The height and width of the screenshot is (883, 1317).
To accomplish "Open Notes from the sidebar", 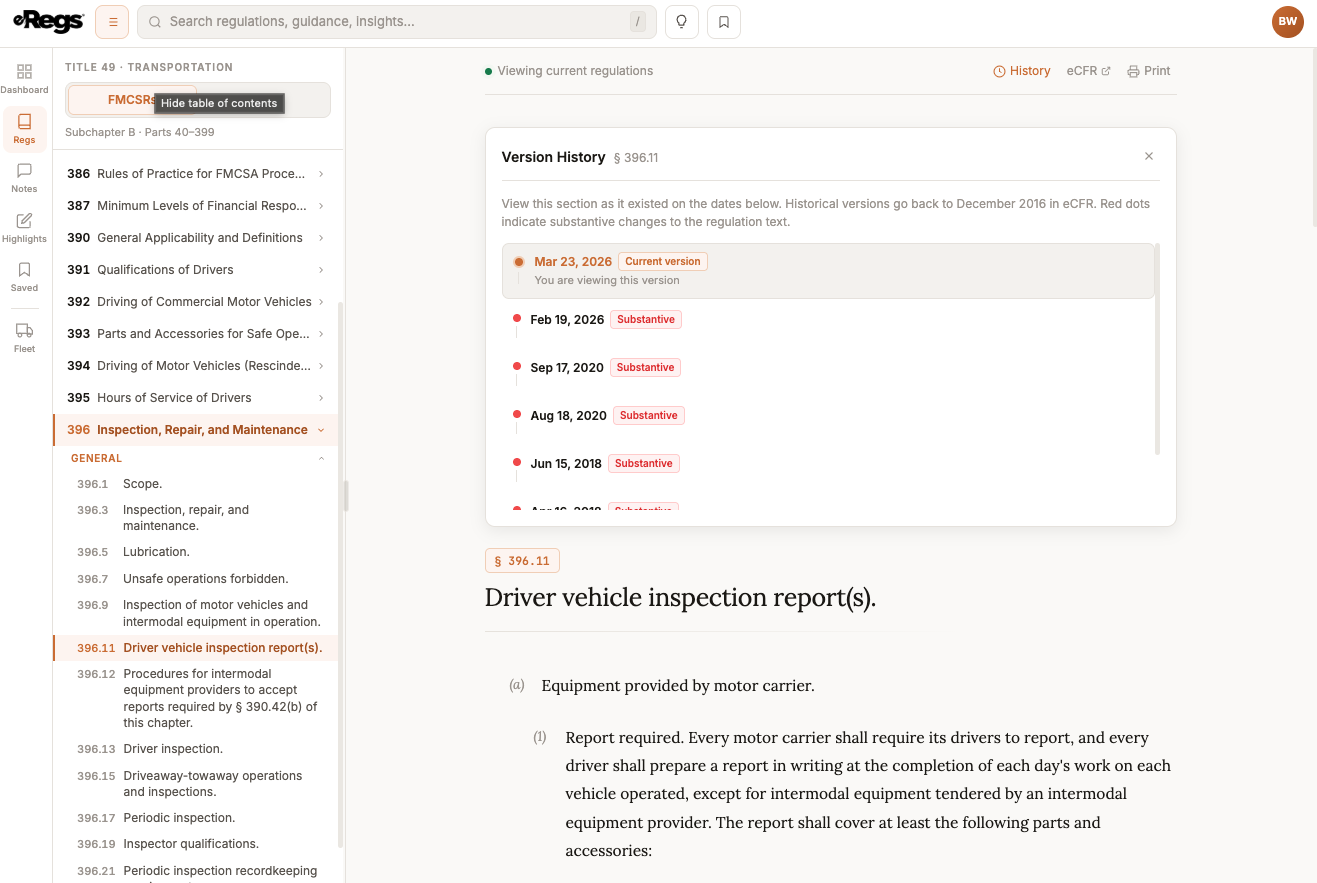I will (24, 178).
